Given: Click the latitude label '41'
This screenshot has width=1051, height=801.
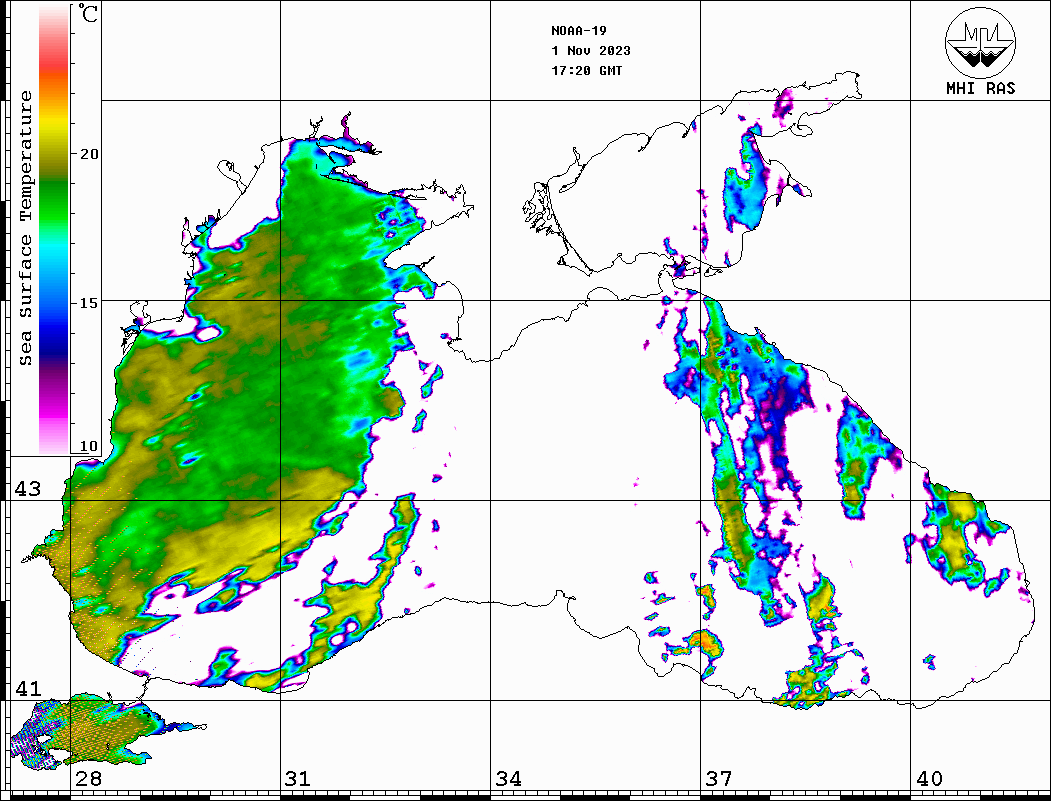Looking at the screenshot, I should (28, 688).
